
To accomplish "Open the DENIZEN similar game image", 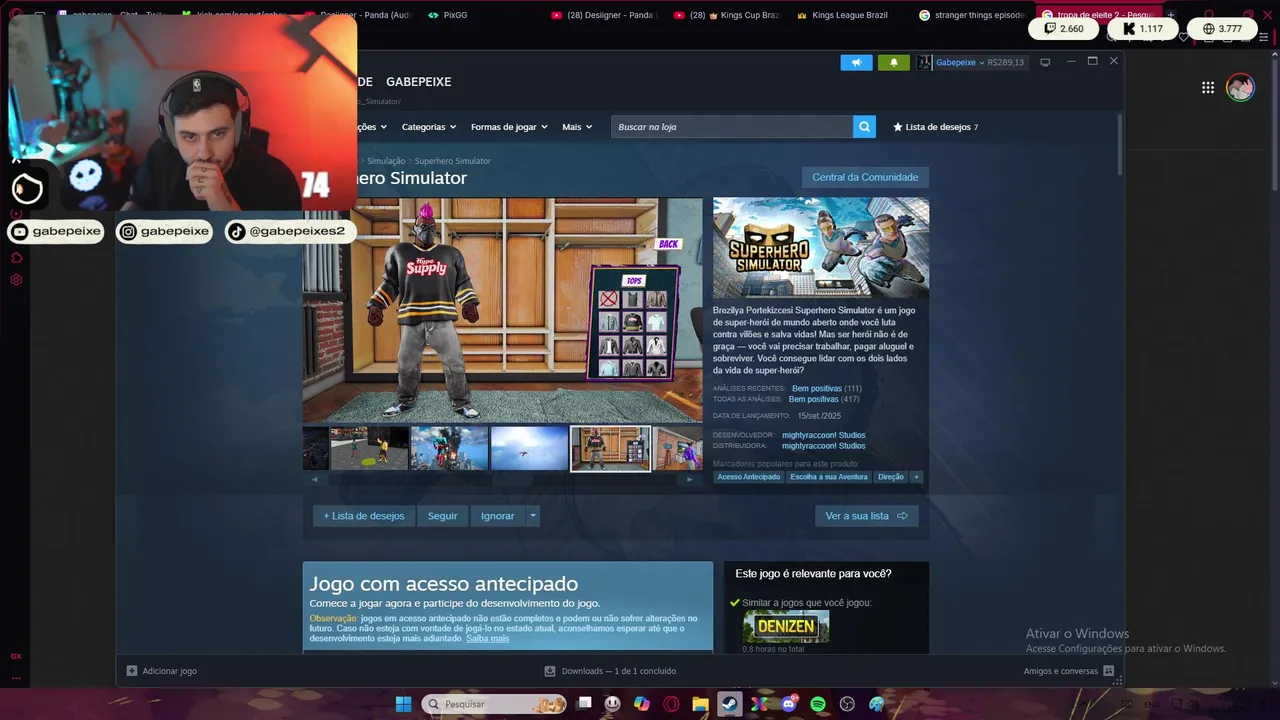I will coord(786,626).
